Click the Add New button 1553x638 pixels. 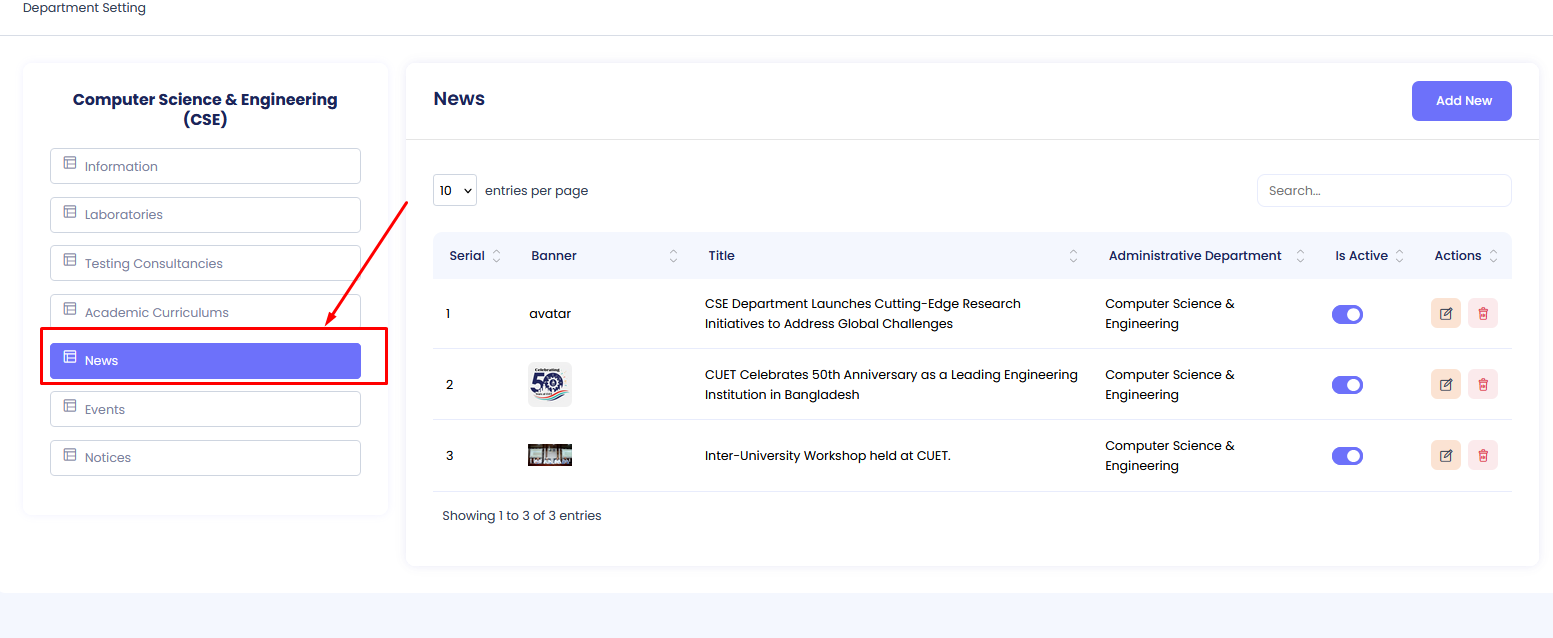(1461, 101)
